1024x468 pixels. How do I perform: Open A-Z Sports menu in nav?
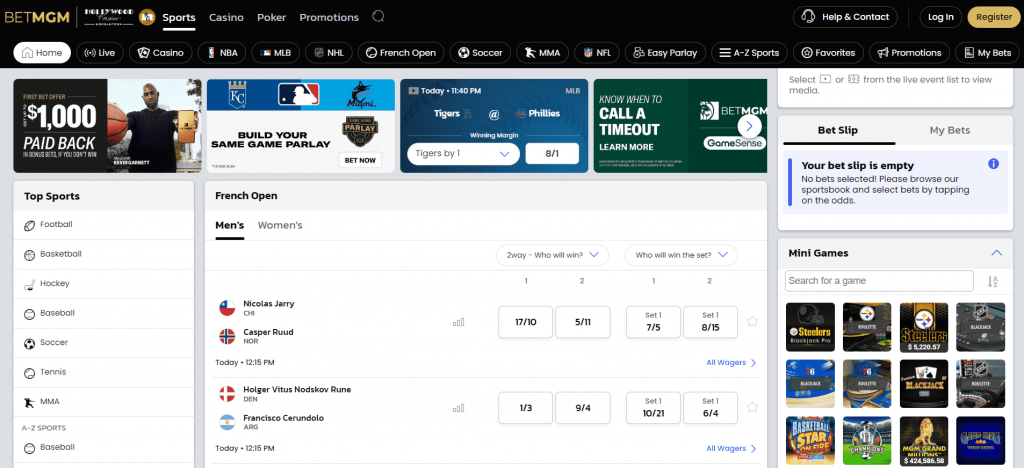pos(749,53)
